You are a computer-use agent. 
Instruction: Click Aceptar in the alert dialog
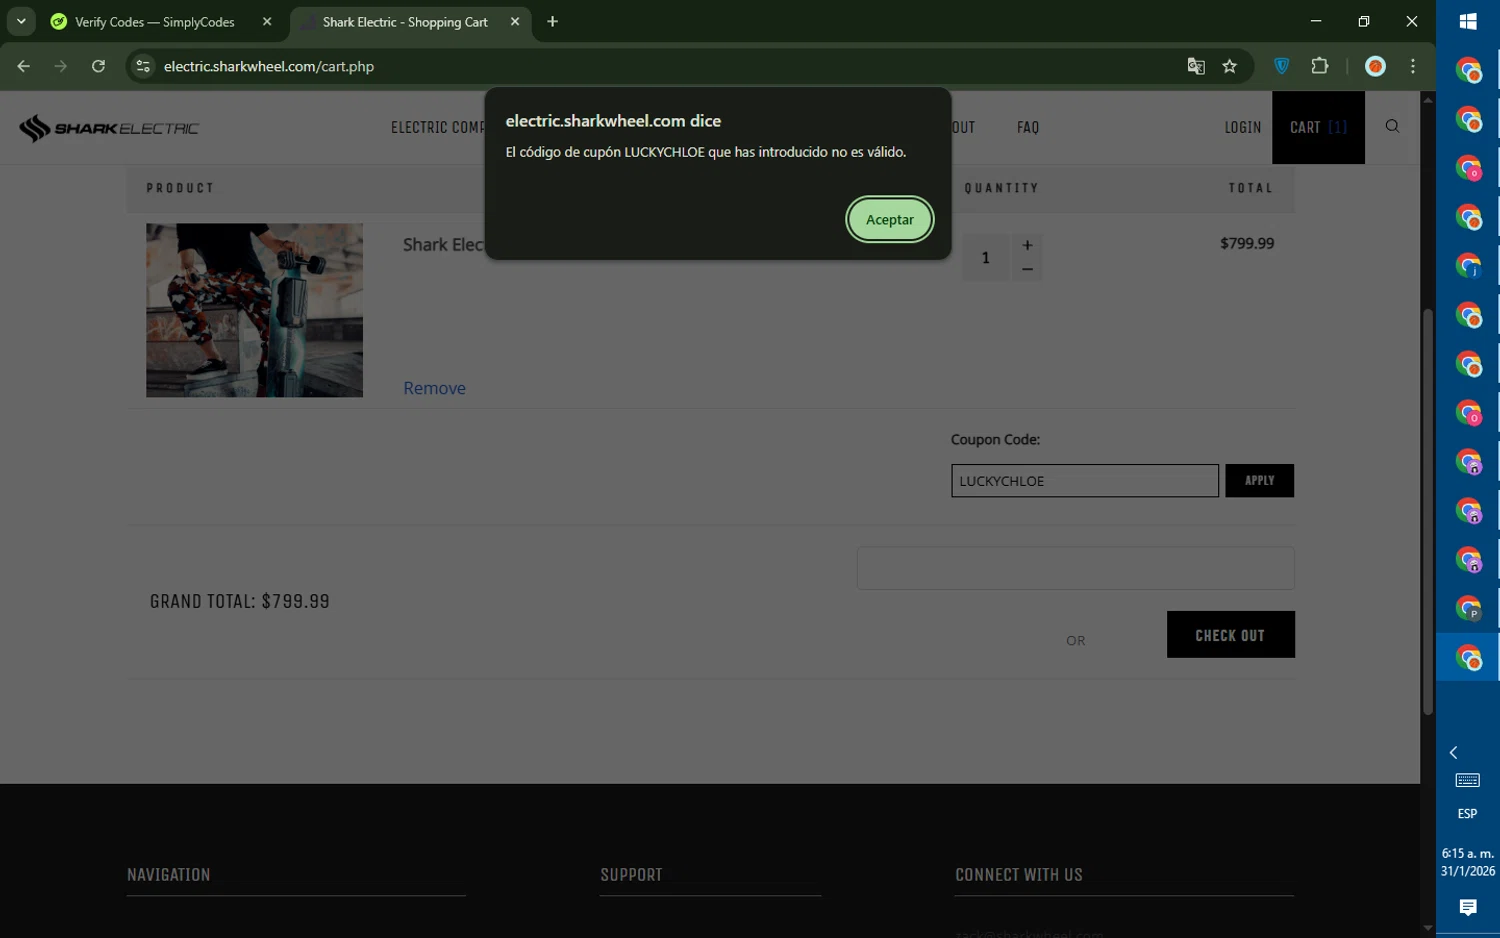(x=889, y=220)
